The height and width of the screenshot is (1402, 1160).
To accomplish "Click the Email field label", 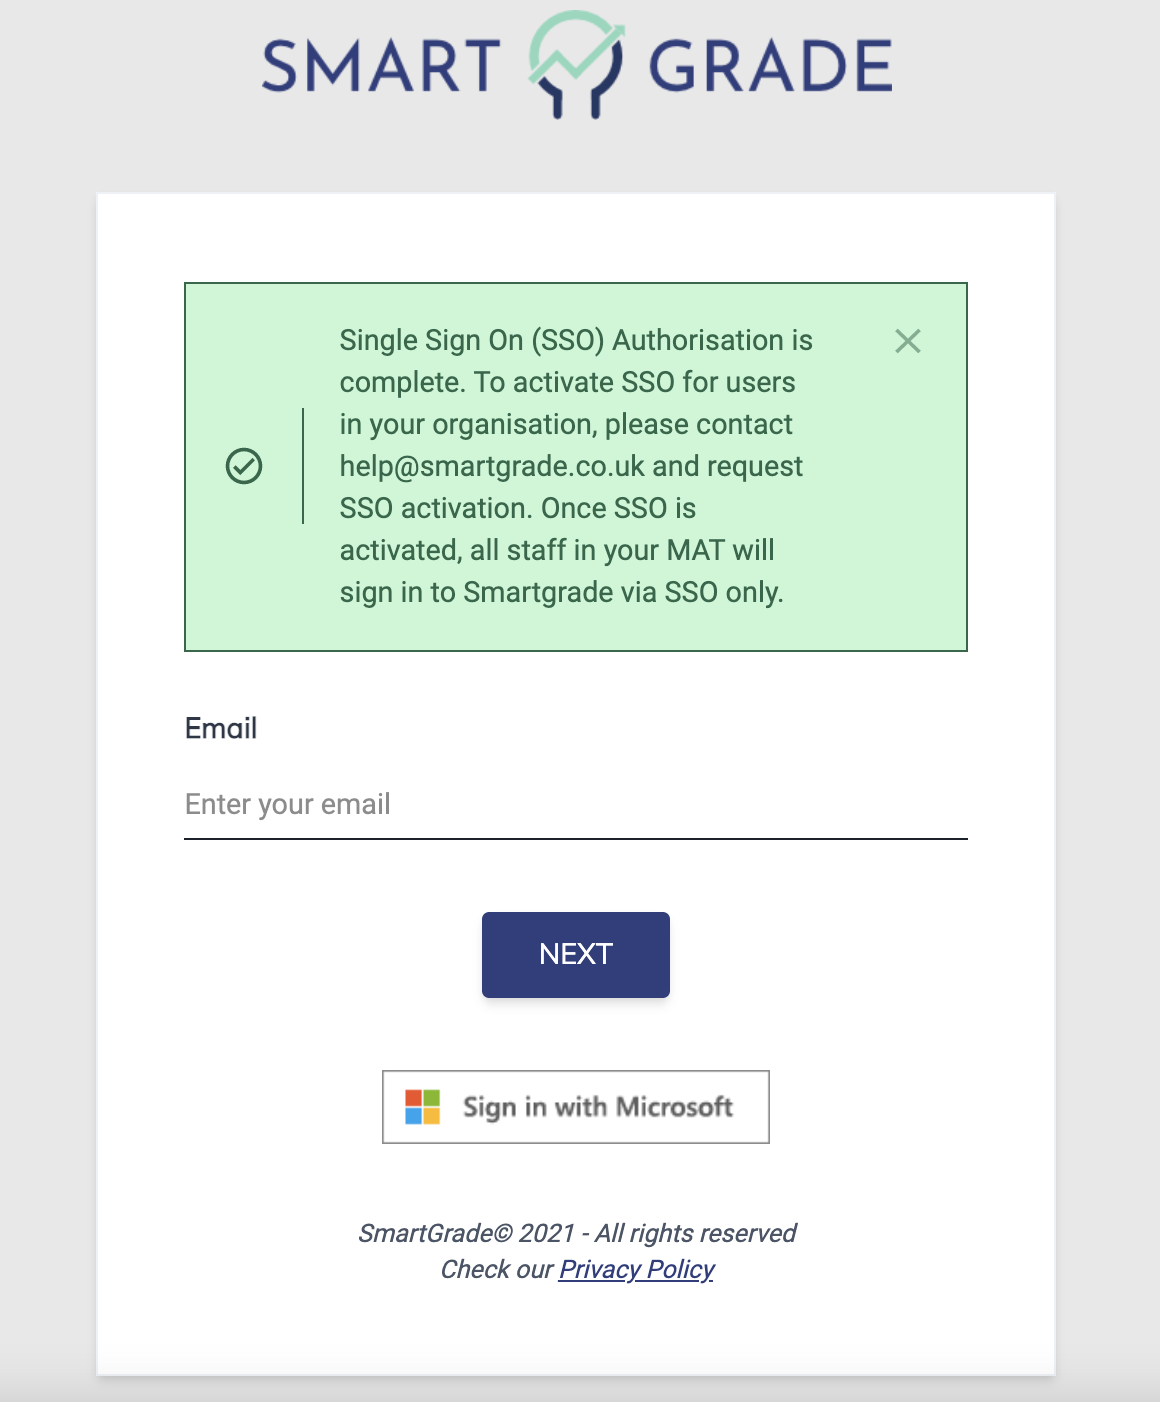I will [221, 728].
